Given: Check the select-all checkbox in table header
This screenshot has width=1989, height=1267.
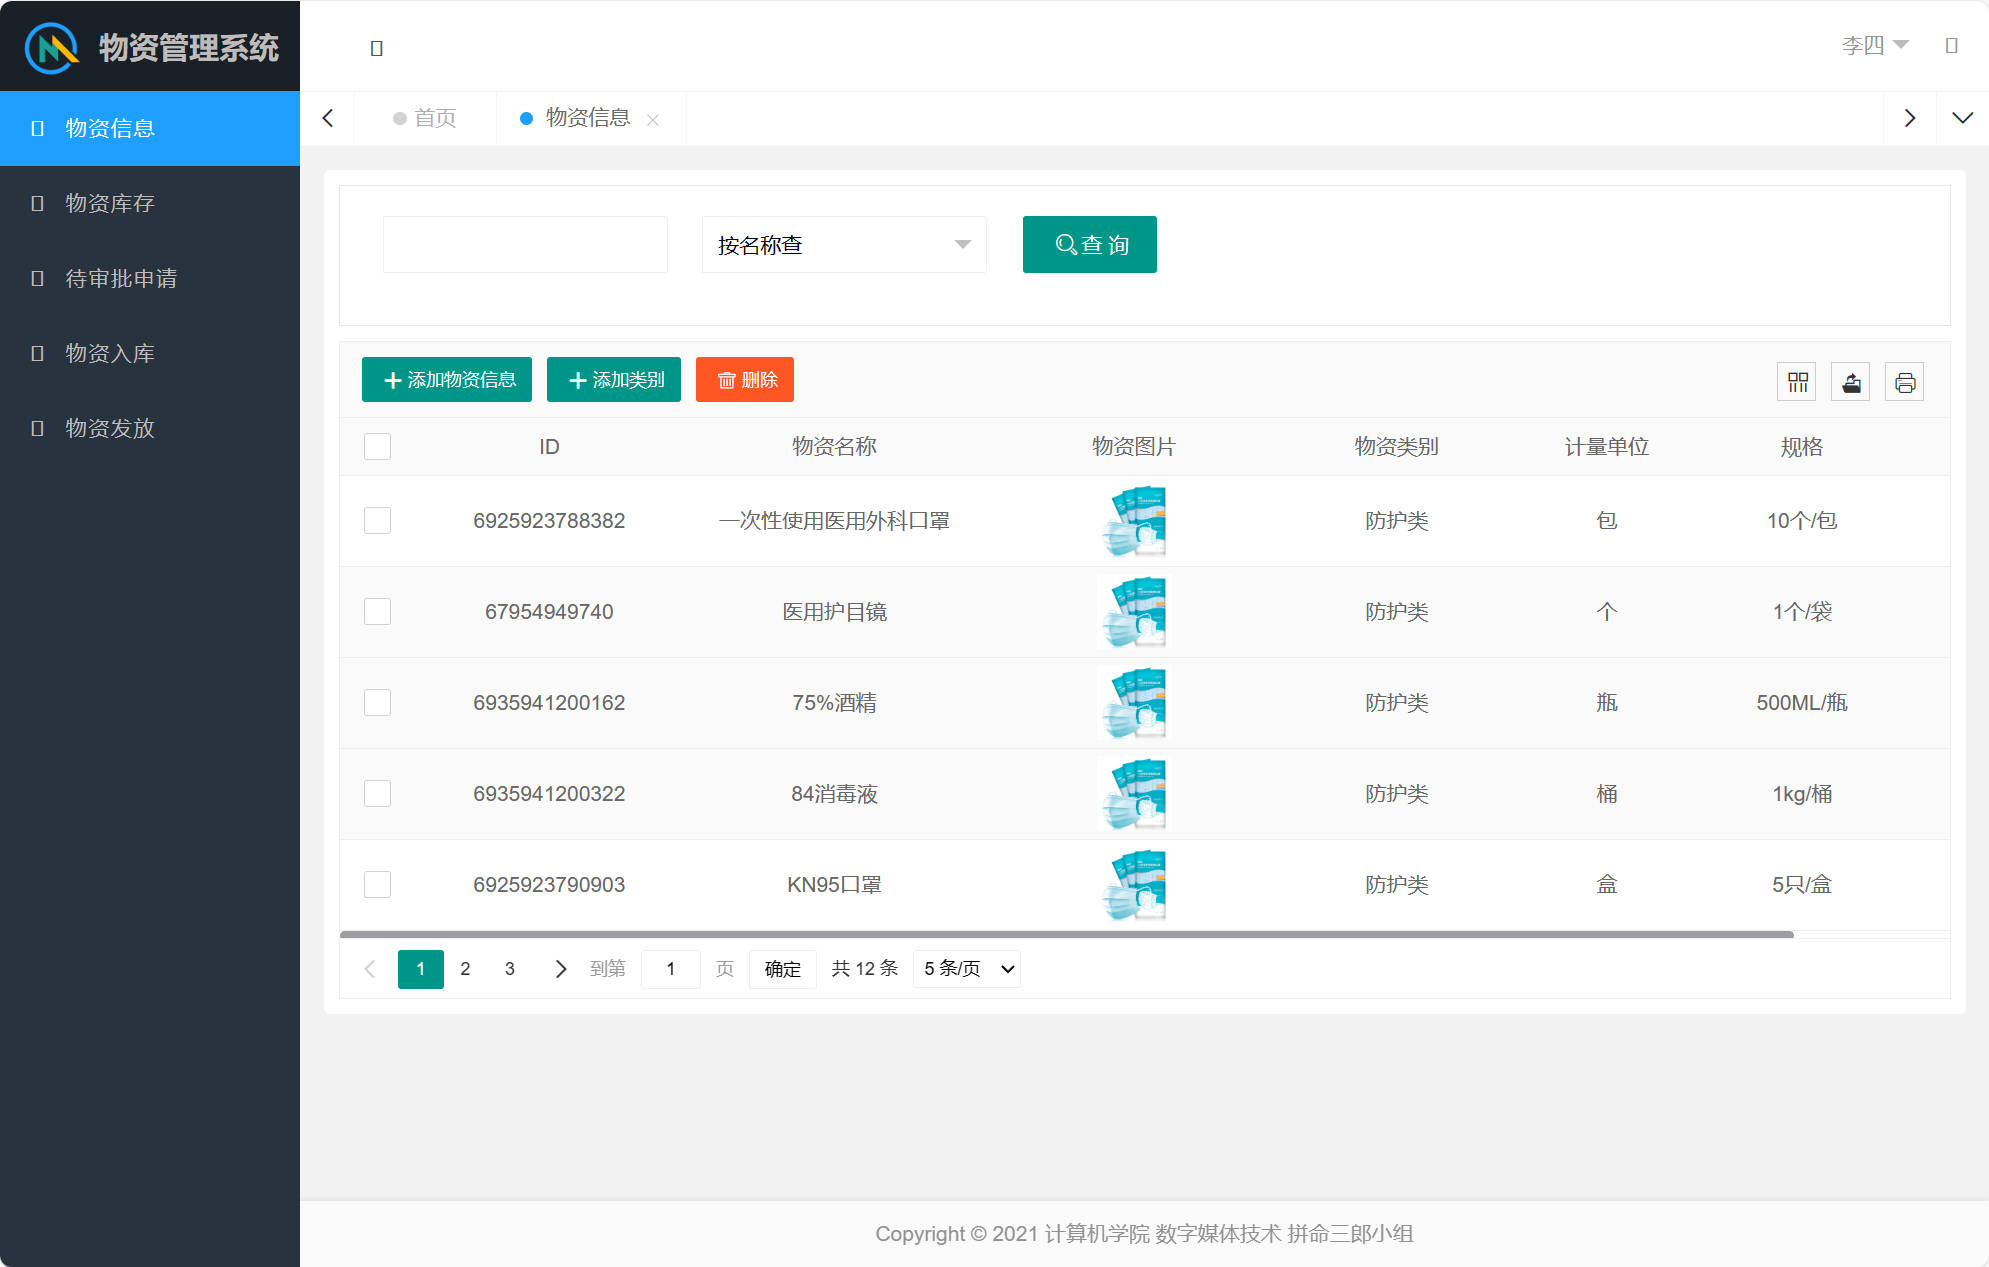Looking at the screenshot, I should [x=377, y=446].
